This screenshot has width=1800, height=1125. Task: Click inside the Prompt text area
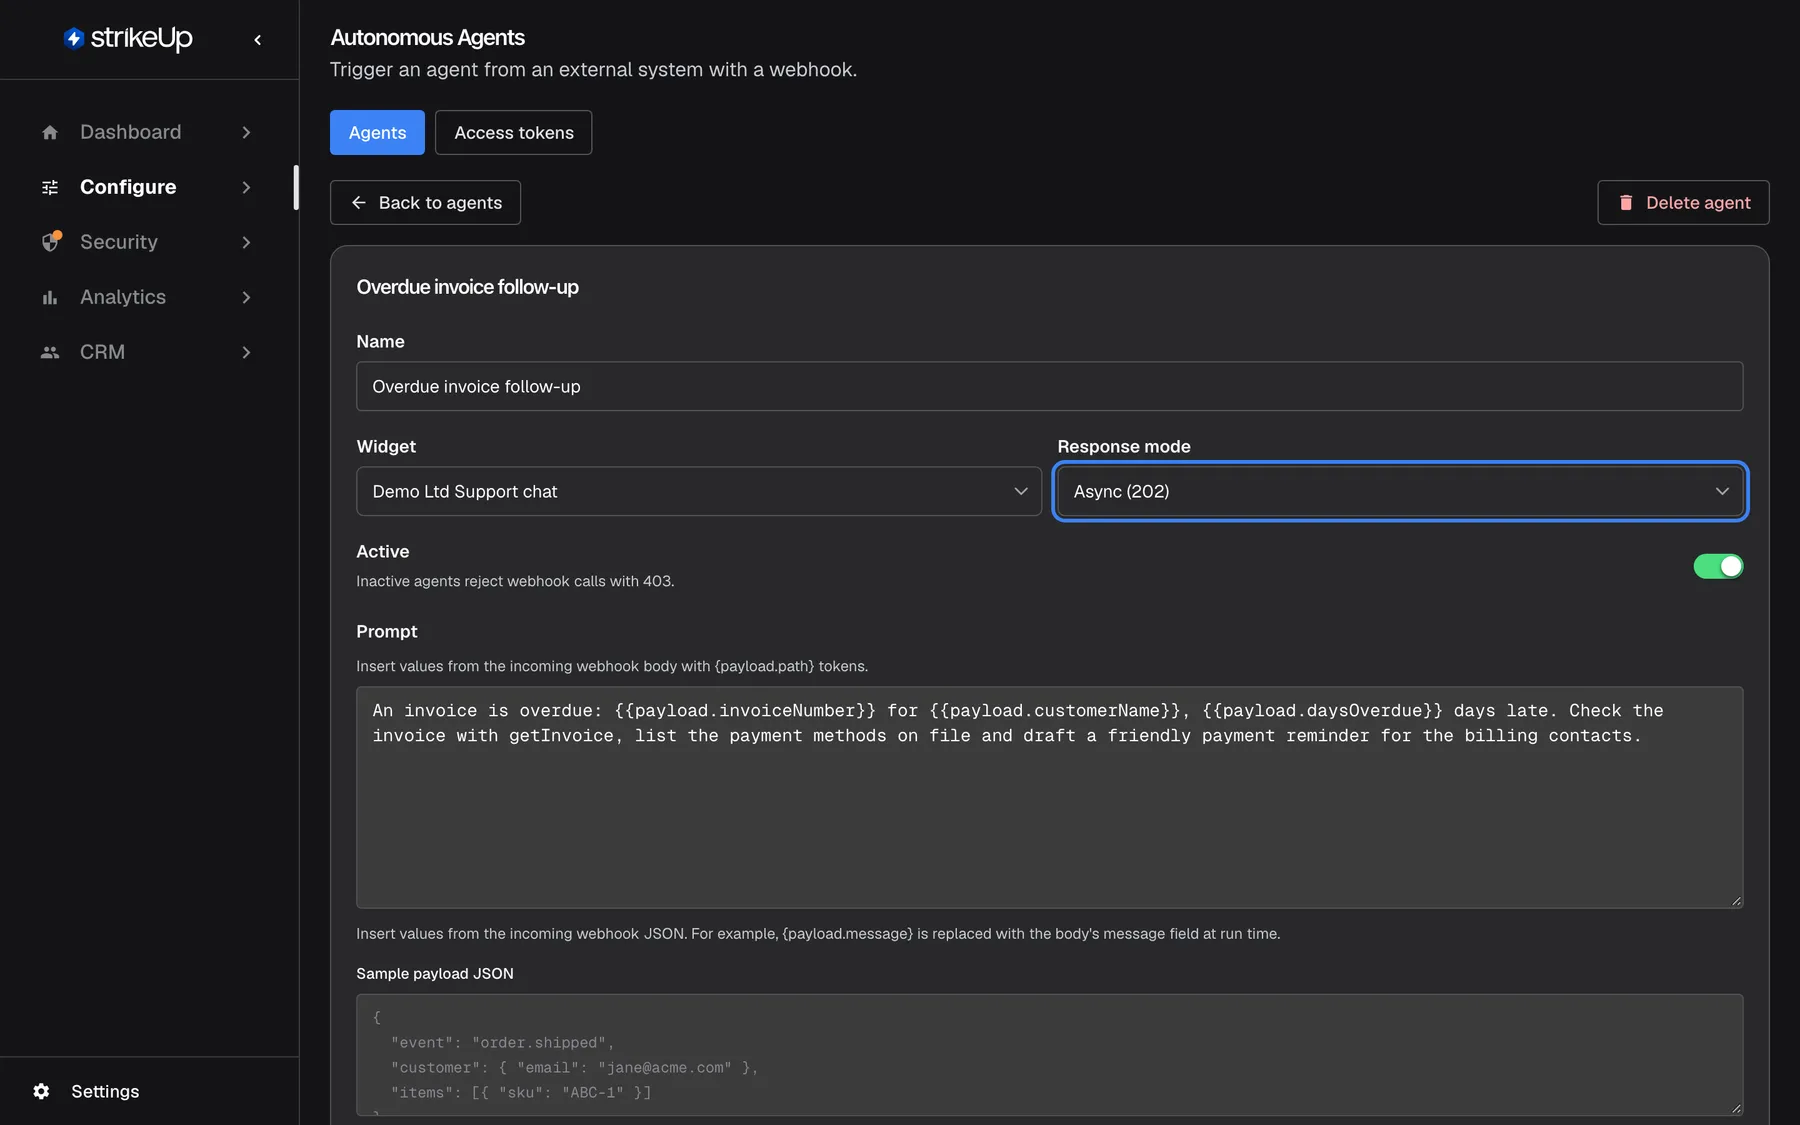click(x=1049, y=797)
